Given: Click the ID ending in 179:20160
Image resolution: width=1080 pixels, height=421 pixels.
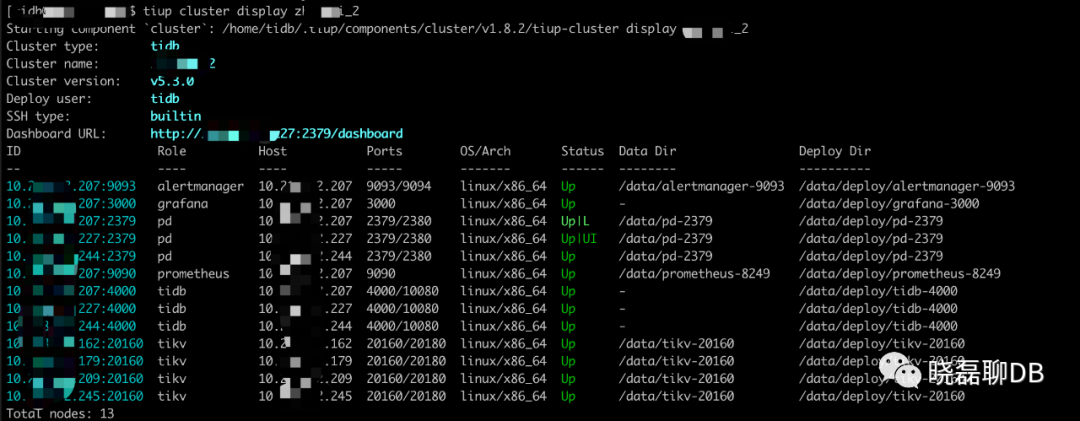Looking at the screenshot, I should [74, 361].
